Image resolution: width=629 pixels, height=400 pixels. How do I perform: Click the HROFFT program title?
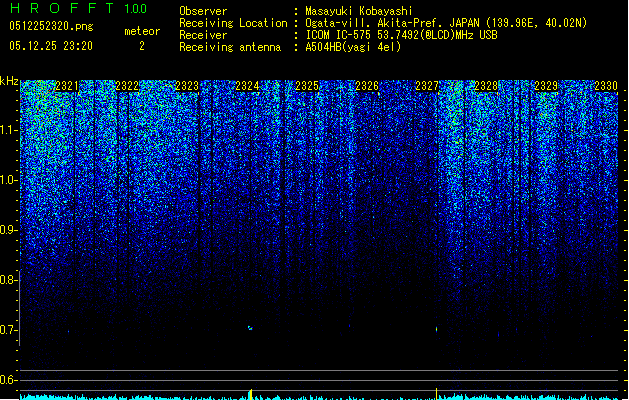pos(62,8)
